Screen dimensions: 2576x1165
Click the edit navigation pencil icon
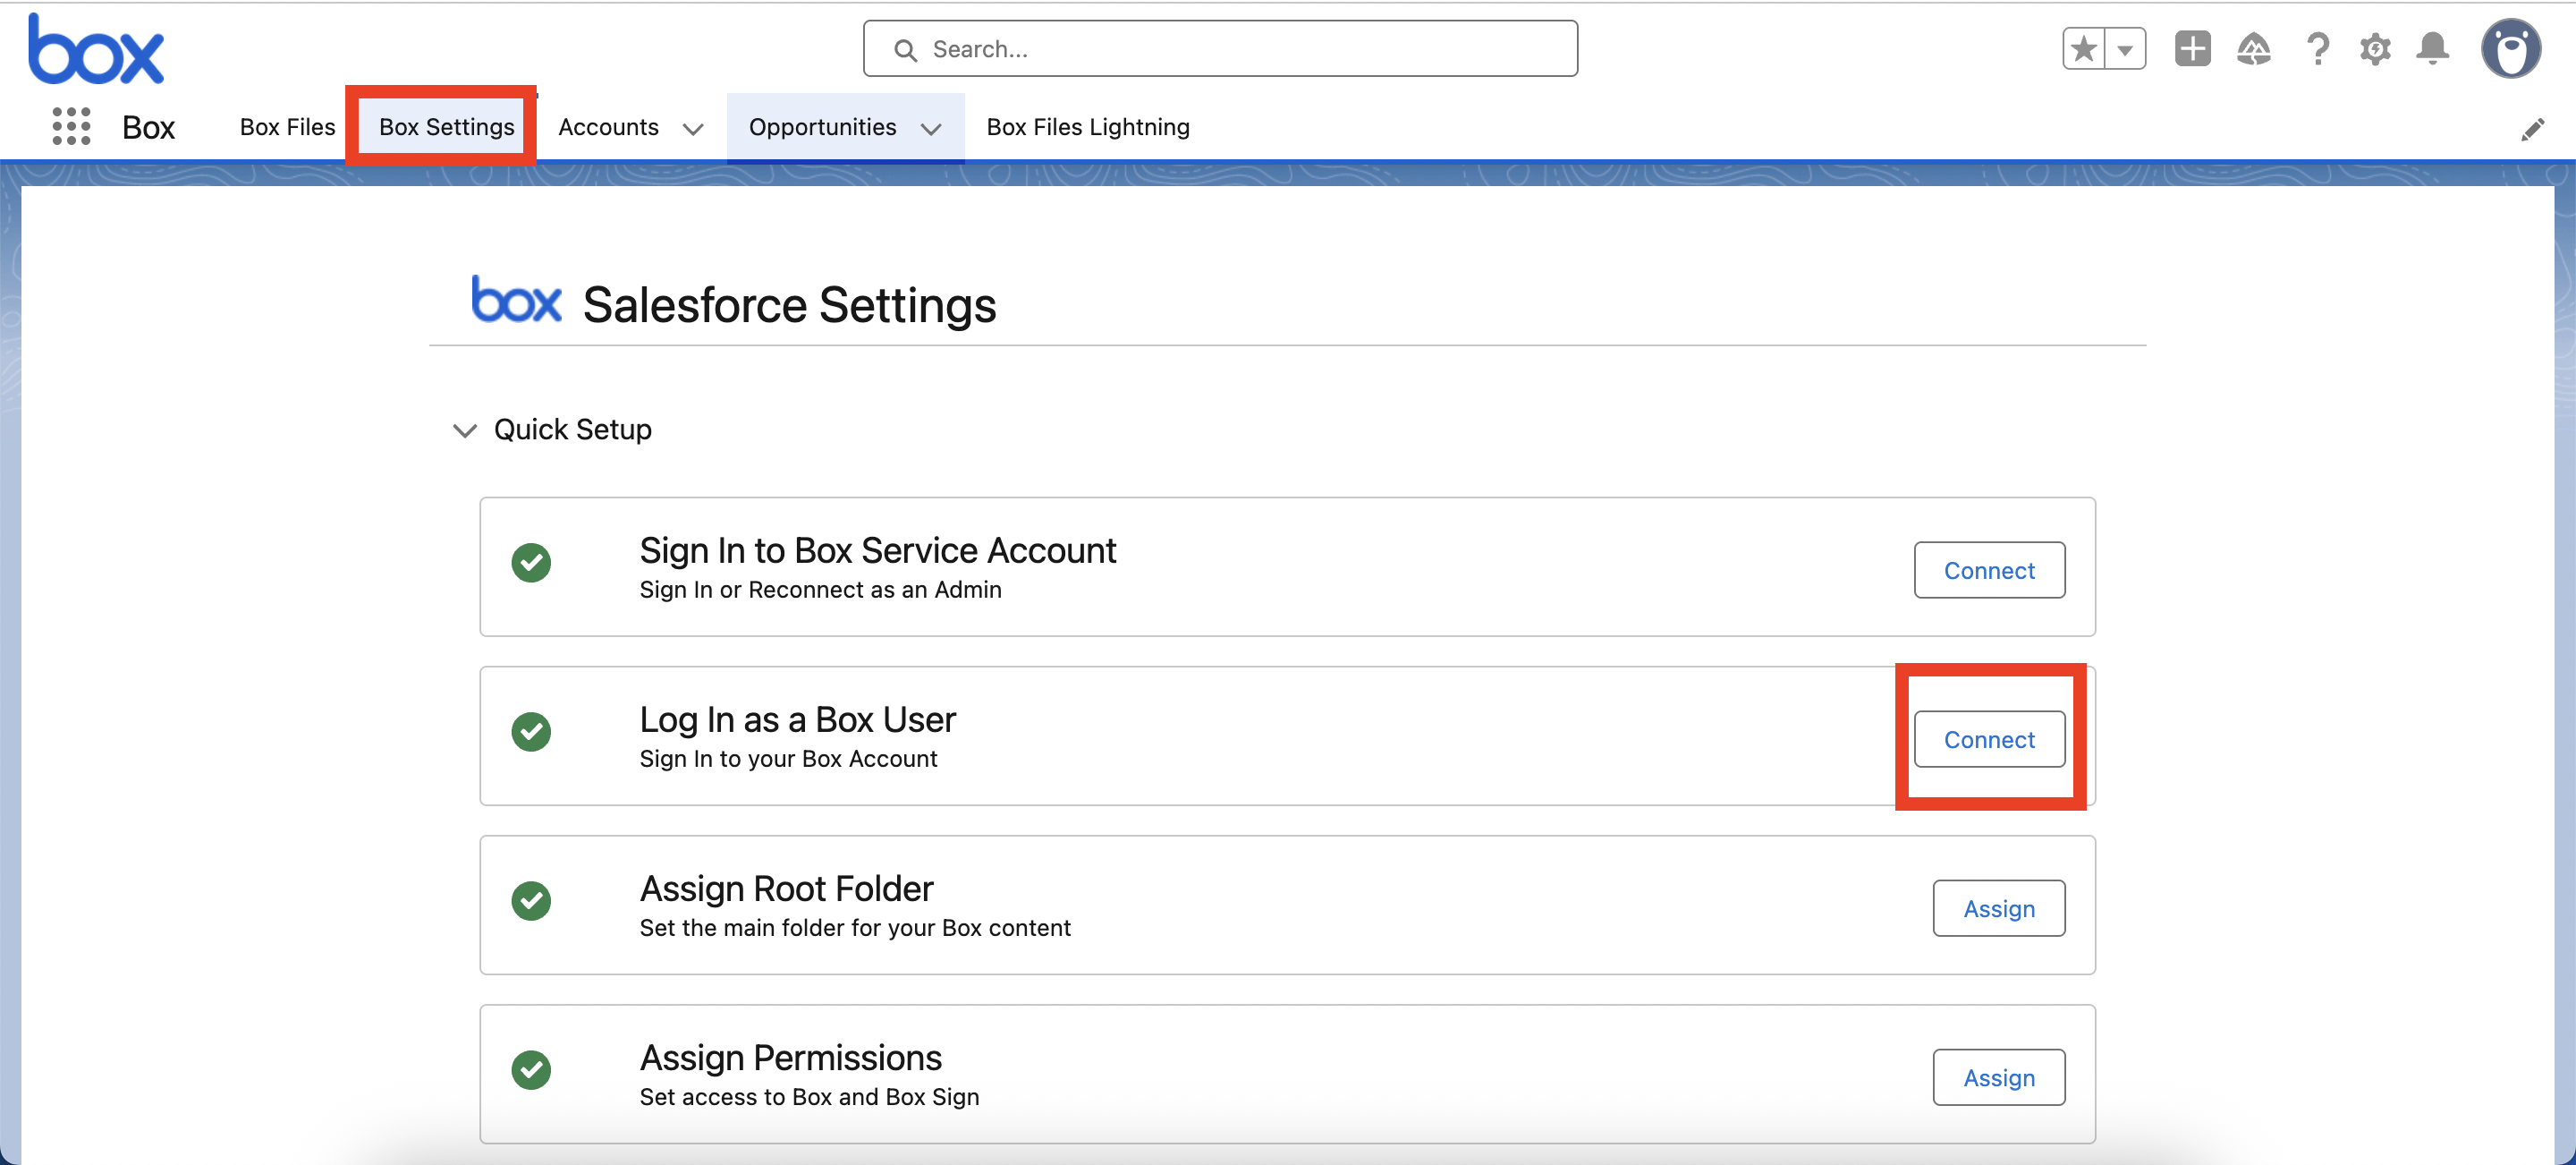[x=2532, y=129]
